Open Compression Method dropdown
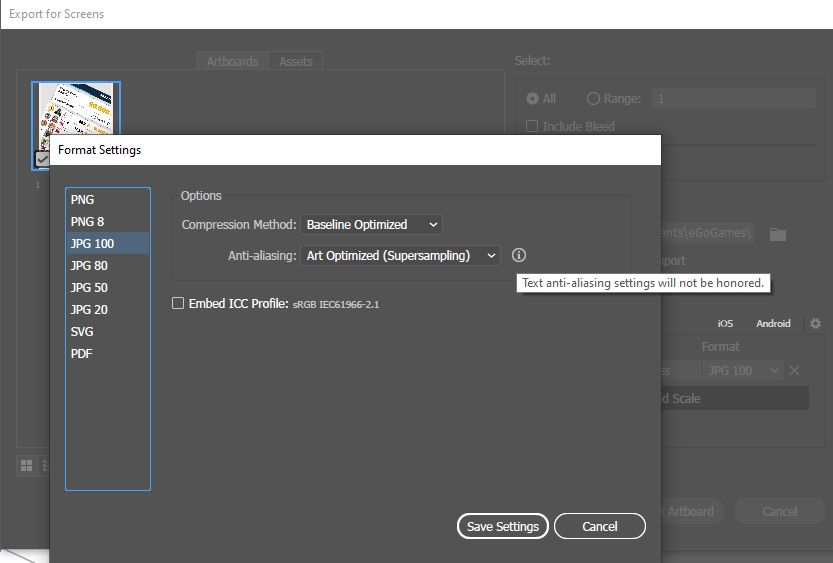 click(371, 225)
